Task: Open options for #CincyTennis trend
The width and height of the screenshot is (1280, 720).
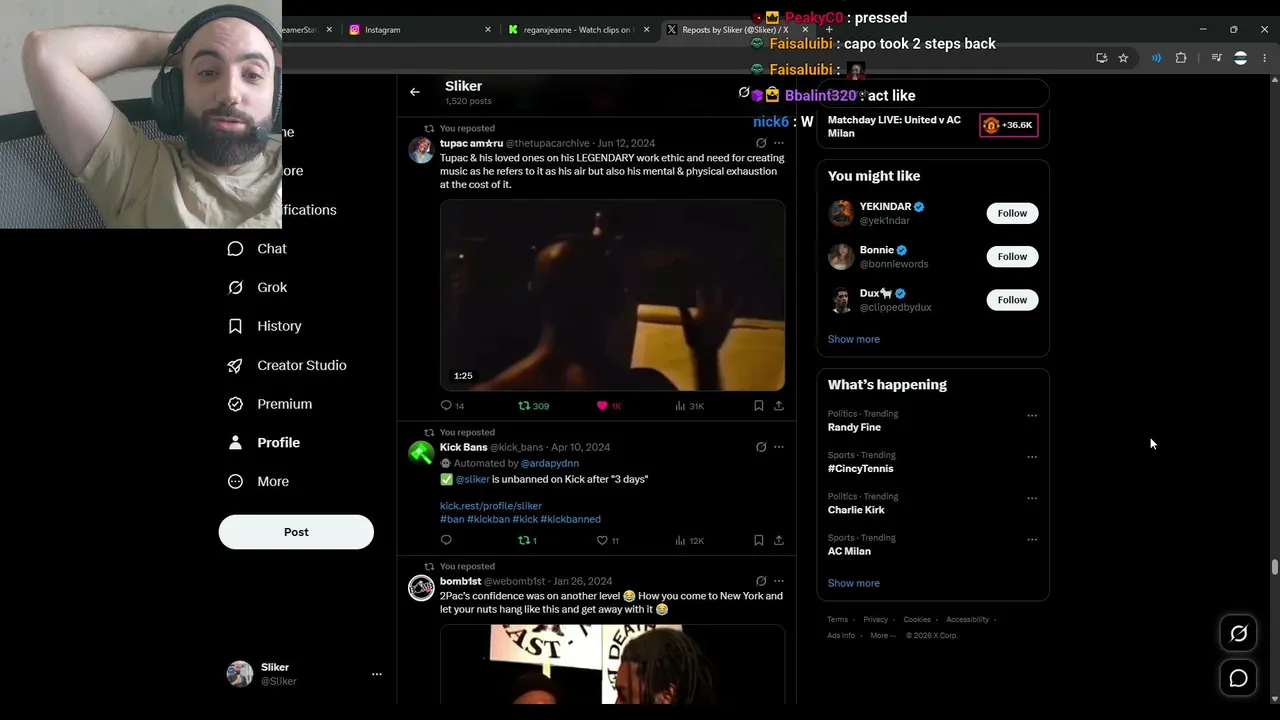Action: tap(1032, 457)
